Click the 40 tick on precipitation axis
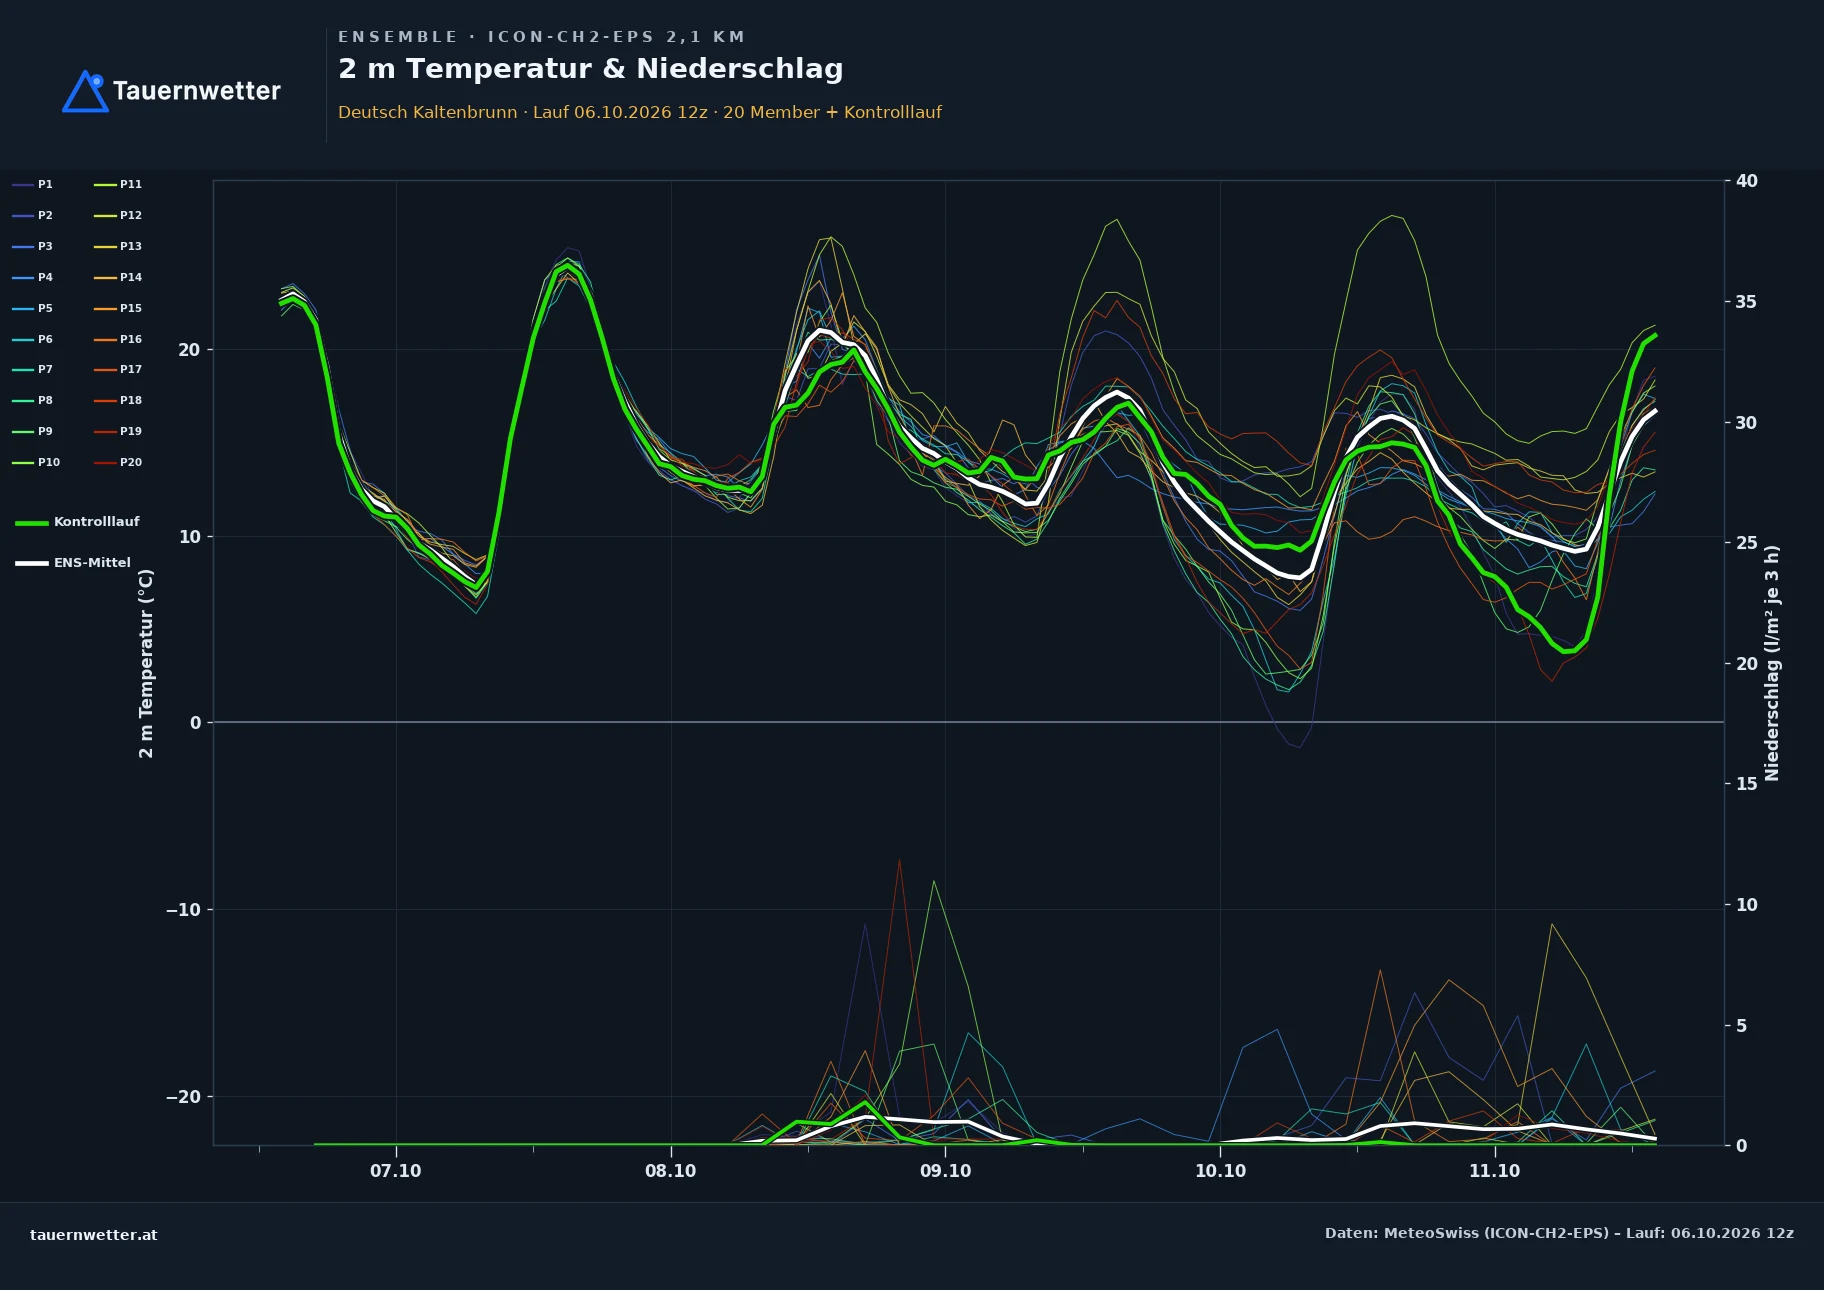Viewport: 1824px width, 1290px height. click(x=1746, y=181)
